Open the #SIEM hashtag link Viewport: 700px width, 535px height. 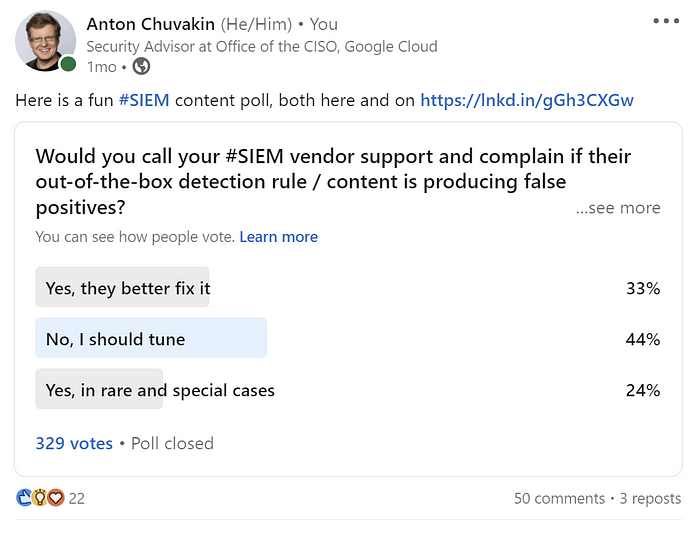tap(144, 100)
